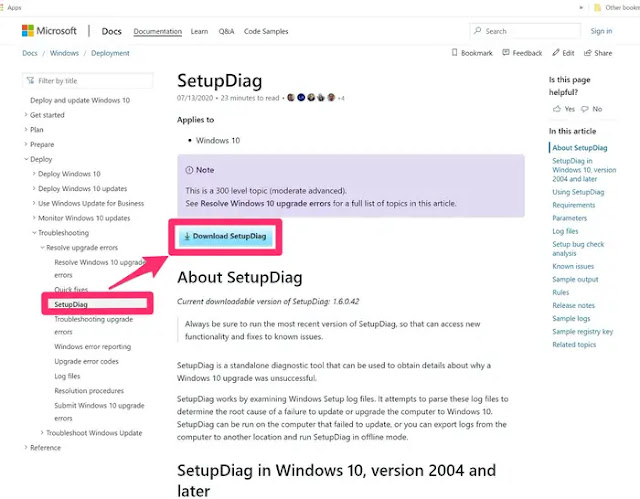Click the search magnifier icon

pyautogui.click(x=477, y=31)
